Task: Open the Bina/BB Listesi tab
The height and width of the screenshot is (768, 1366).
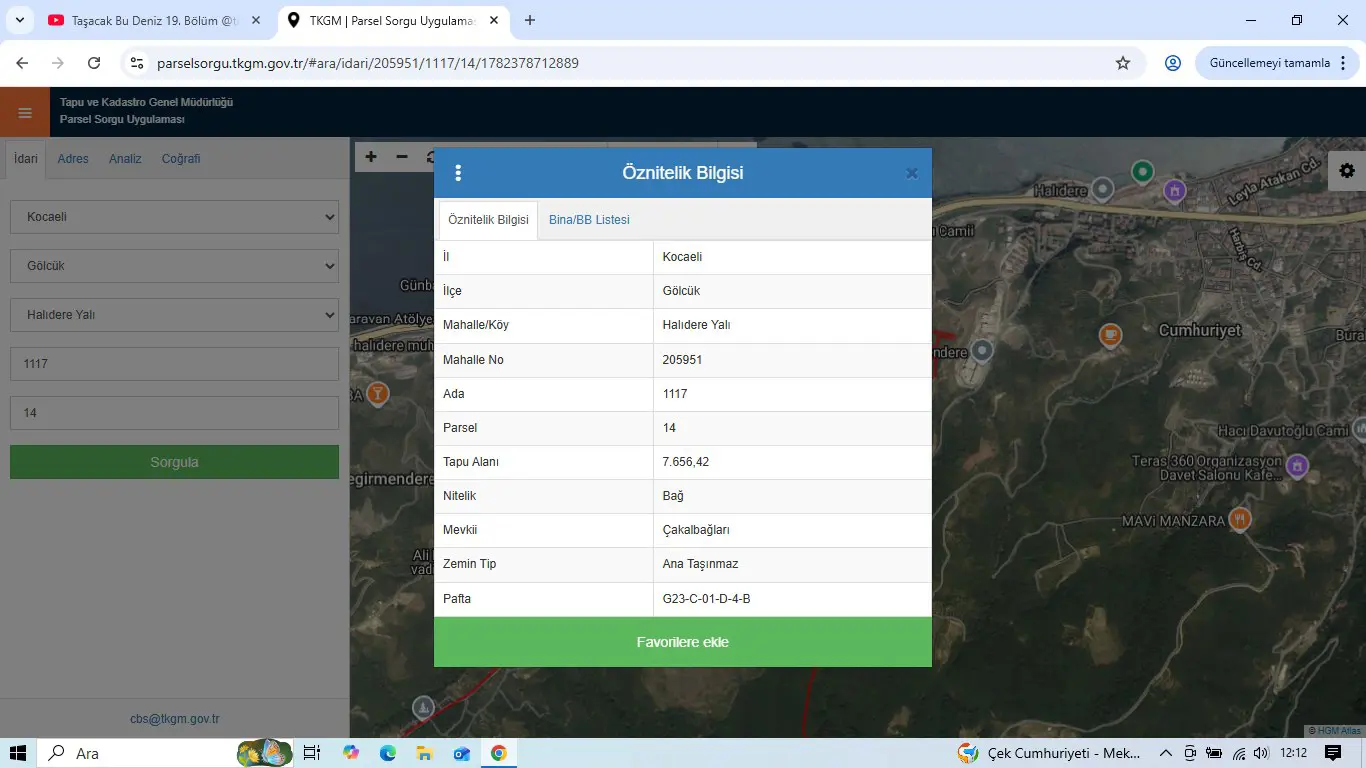Action: (589, 220)
